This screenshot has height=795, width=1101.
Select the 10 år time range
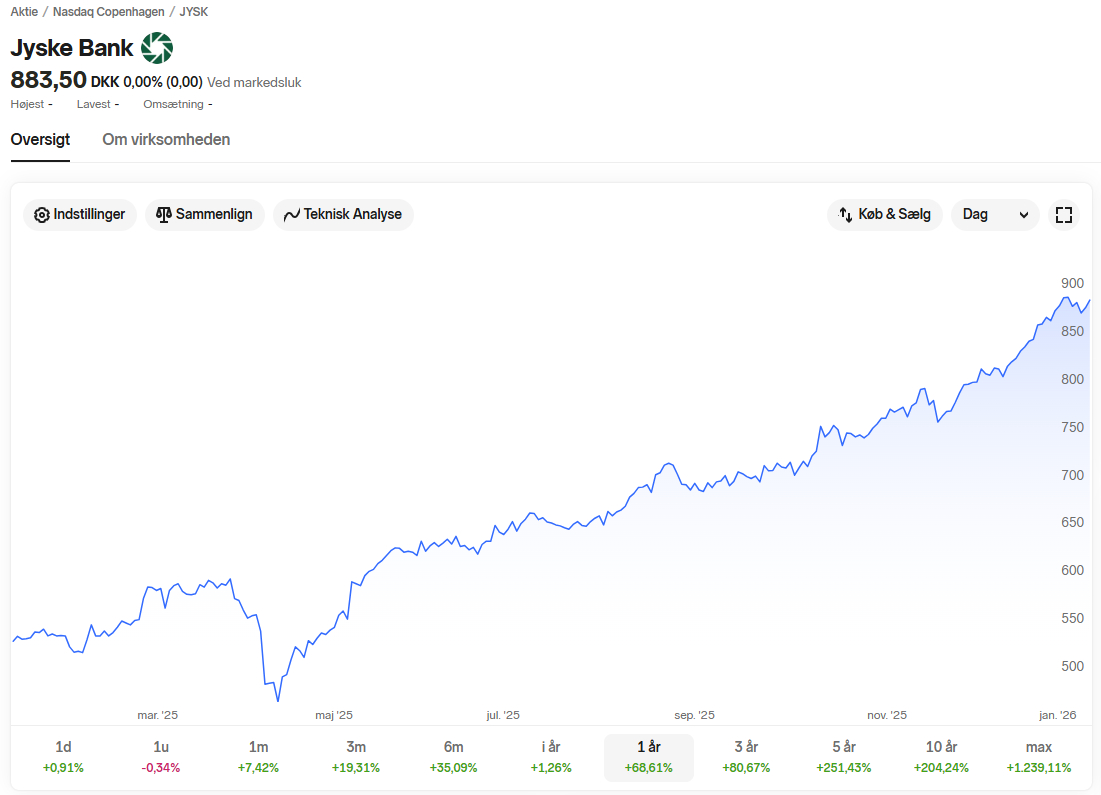point(942,757)
